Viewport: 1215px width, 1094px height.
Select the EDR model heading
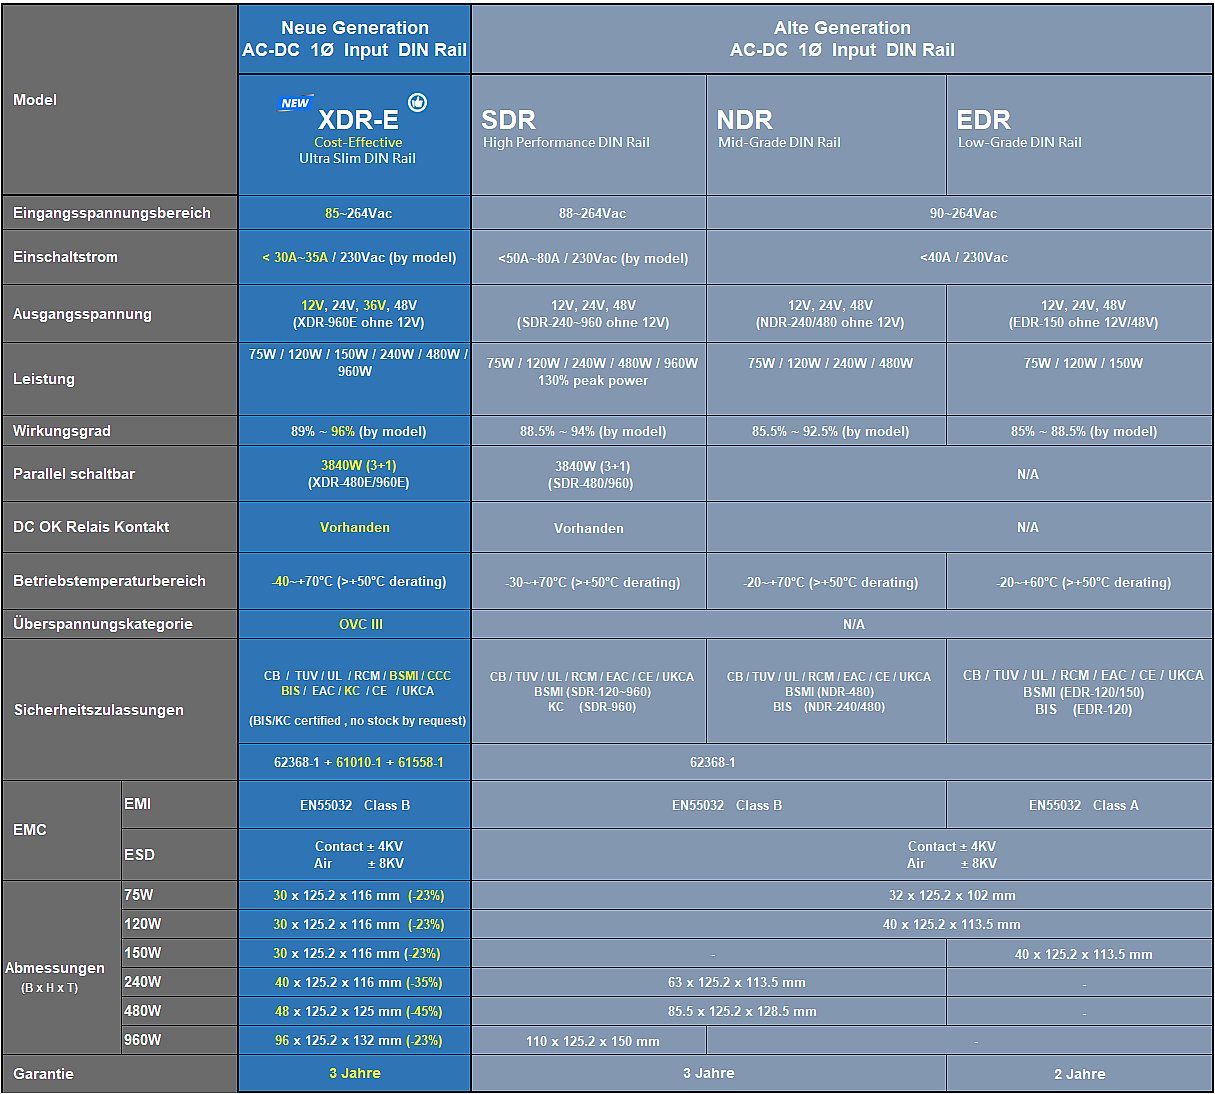click(984, 120)
